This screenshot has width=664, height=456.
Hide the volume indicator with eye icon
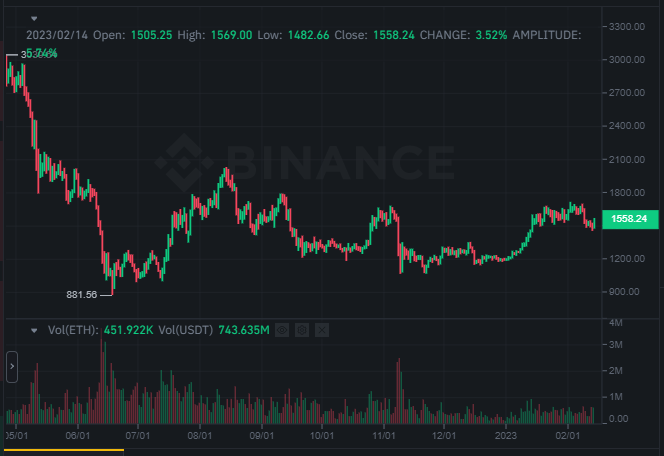282,330
